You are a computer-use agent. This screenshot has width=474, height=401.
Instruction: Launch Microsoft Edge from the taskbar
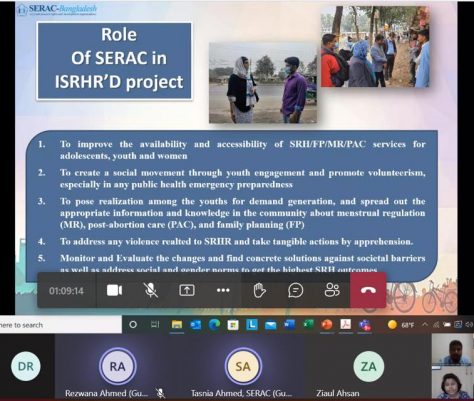[214, 324]
